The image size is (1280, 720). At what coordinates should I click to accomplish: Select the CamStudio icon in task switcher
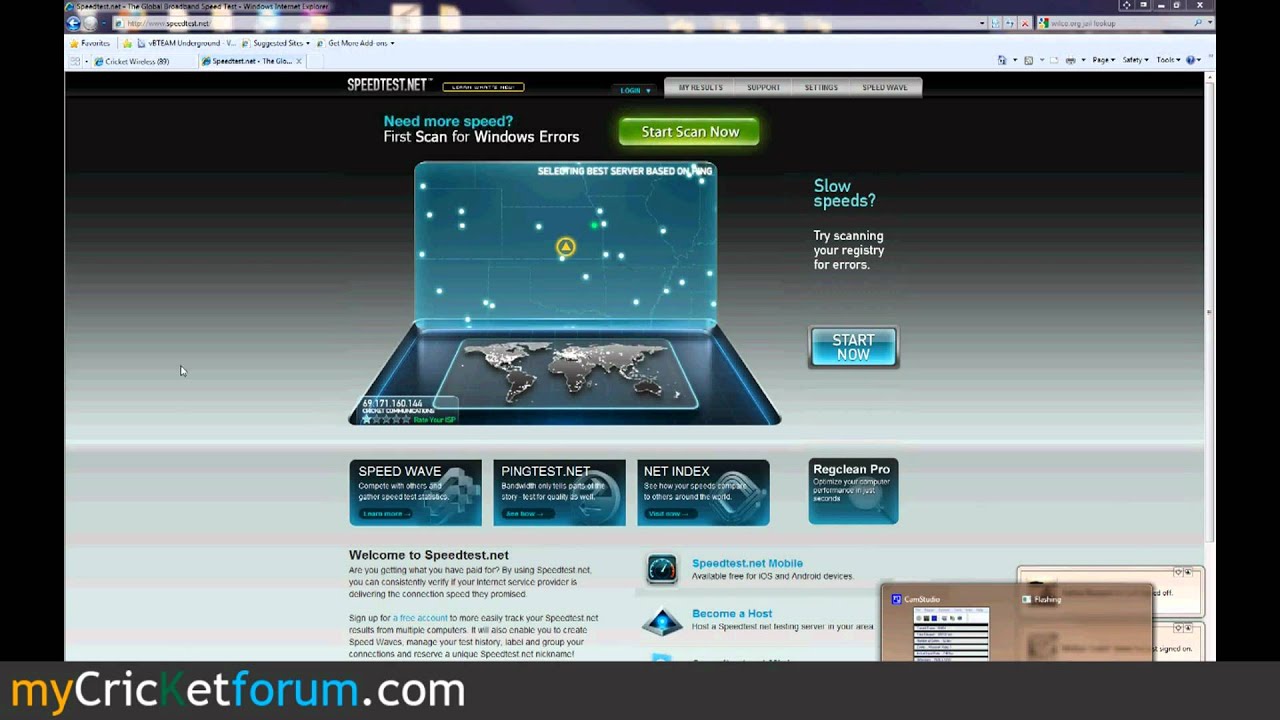[x=897, y=600]
